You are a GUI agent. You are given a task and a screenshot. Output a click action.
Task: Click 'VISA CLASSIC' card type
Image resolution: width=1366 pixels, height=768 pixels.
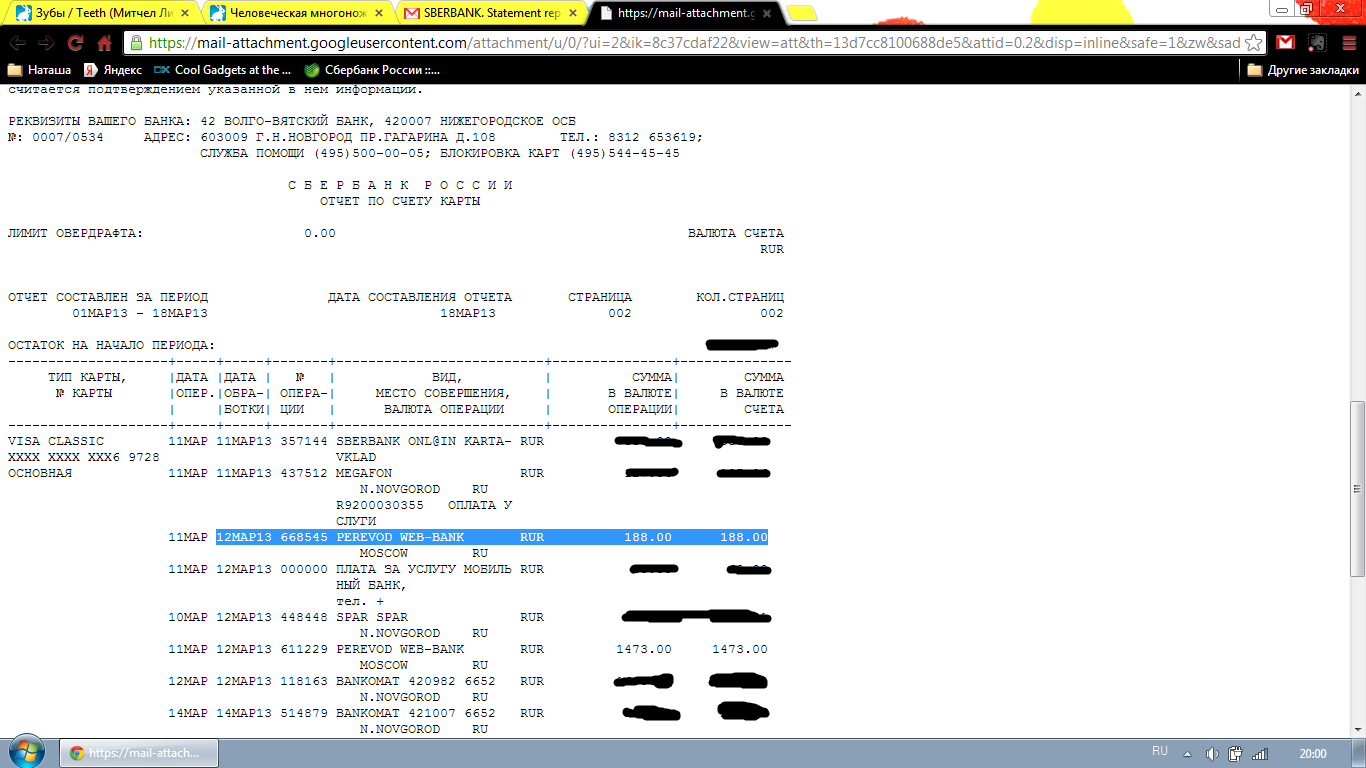[x=56, y=441]
